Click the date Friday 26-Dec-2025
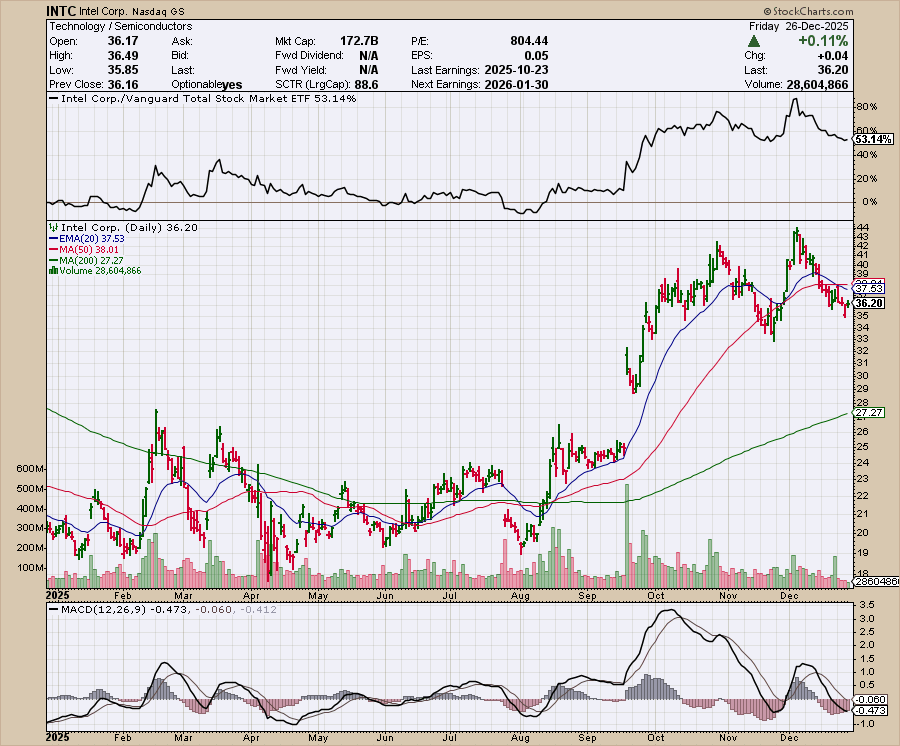 tap(798, 26)
